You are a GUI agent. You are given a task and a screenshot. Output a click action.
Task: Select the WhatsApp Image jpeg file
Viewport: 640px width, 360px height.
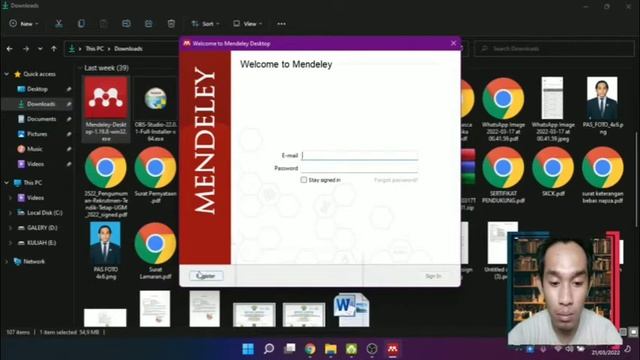click(553, 109)
